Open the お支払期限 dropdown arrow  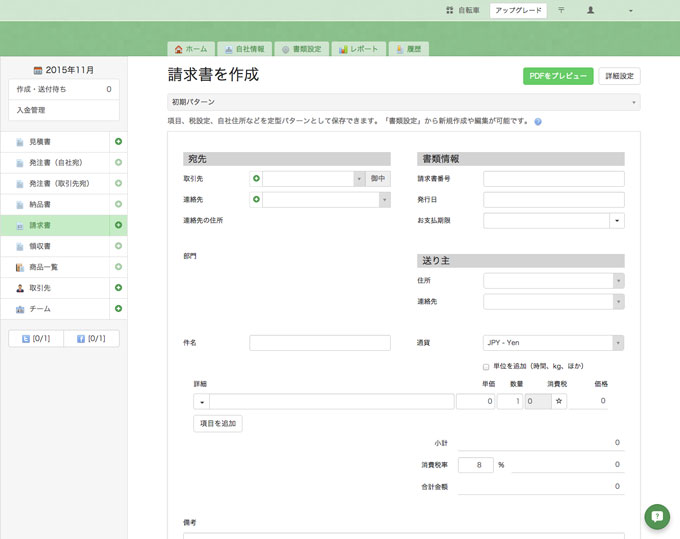(617, 221)
